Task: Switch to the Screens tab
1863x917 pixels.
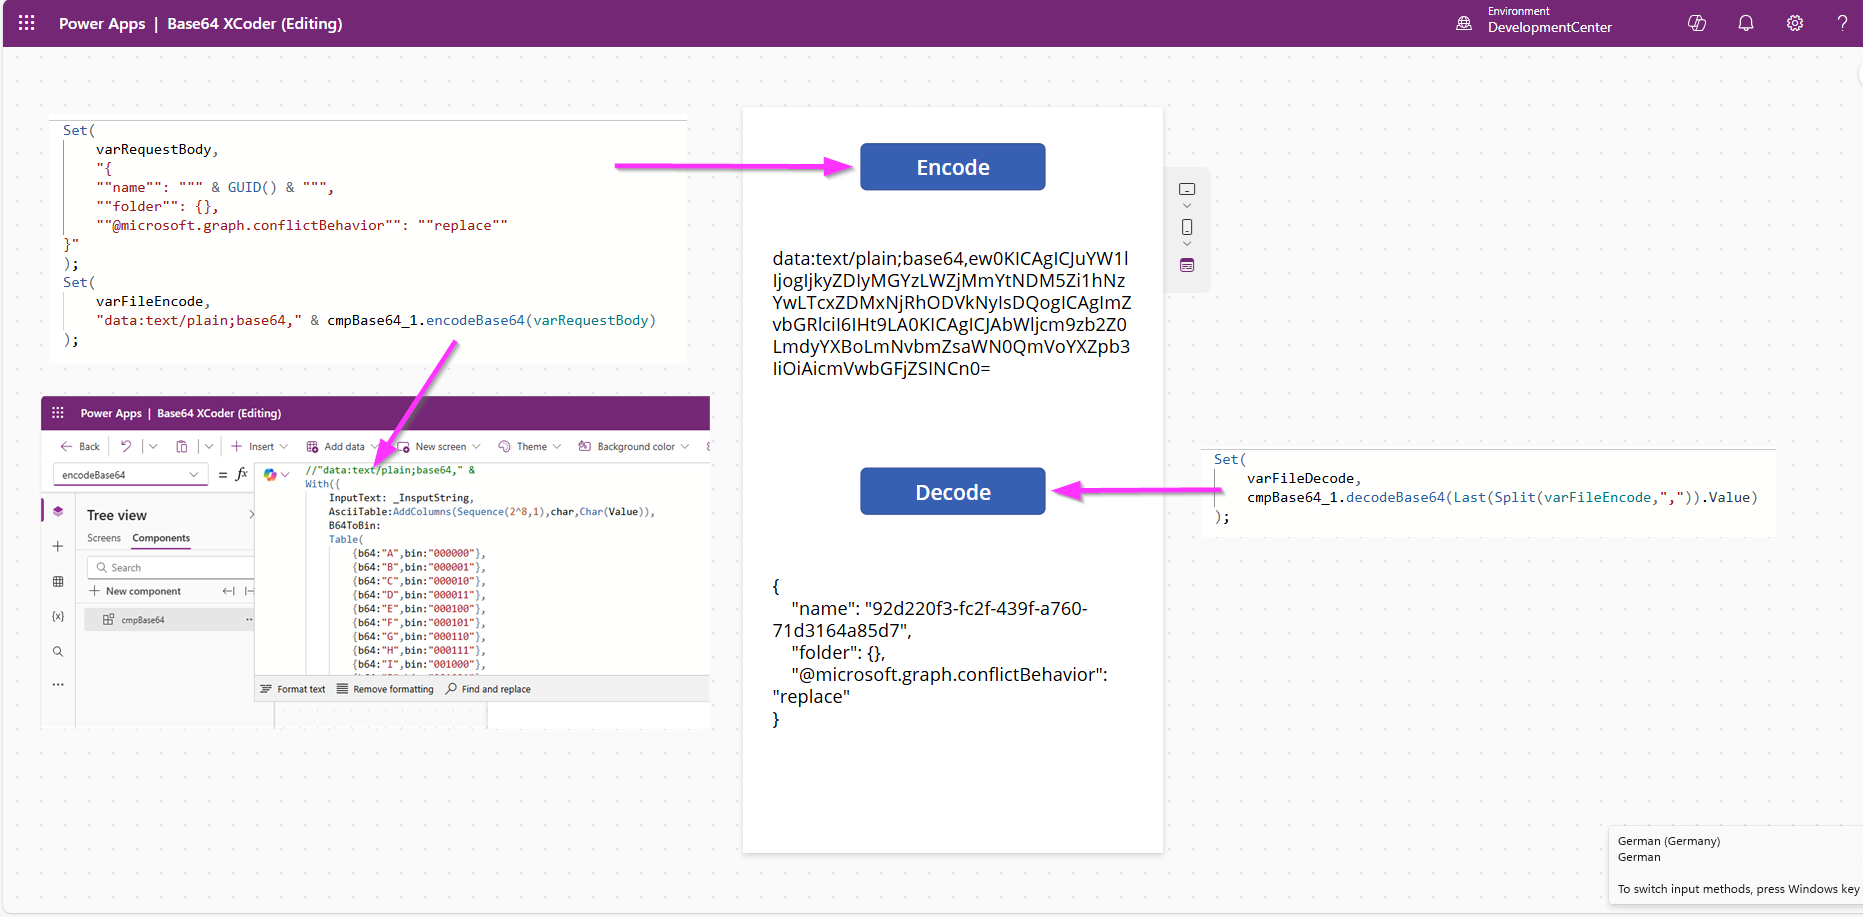Action: (x=104, y=538)
